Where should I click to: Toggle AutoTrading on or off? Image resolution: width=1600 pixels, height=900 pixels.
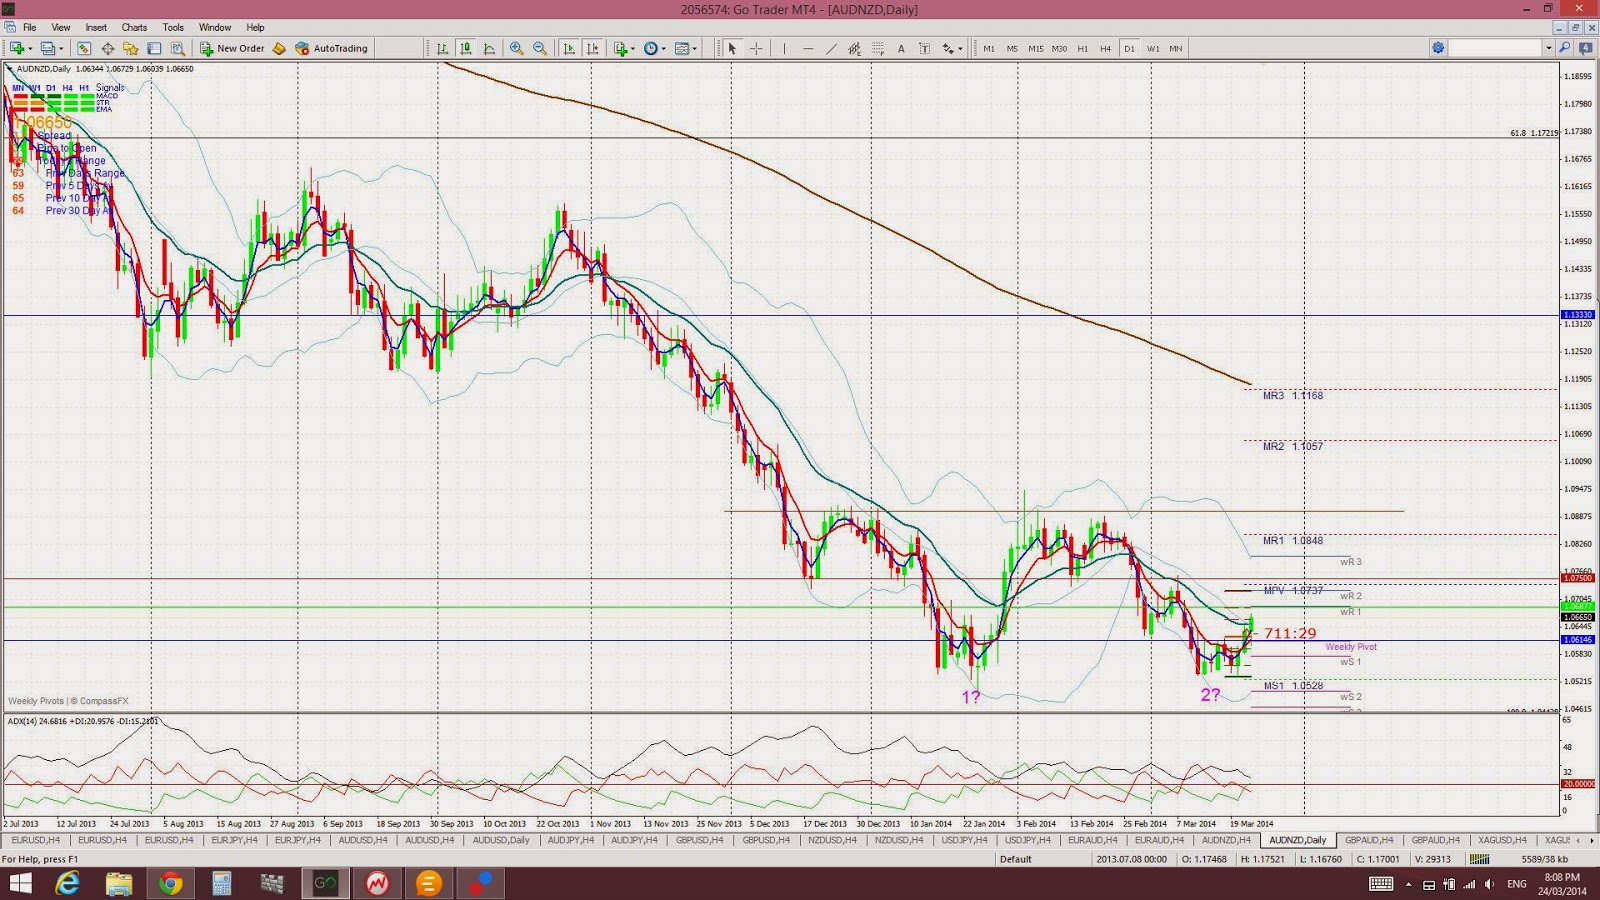[331, 48]
